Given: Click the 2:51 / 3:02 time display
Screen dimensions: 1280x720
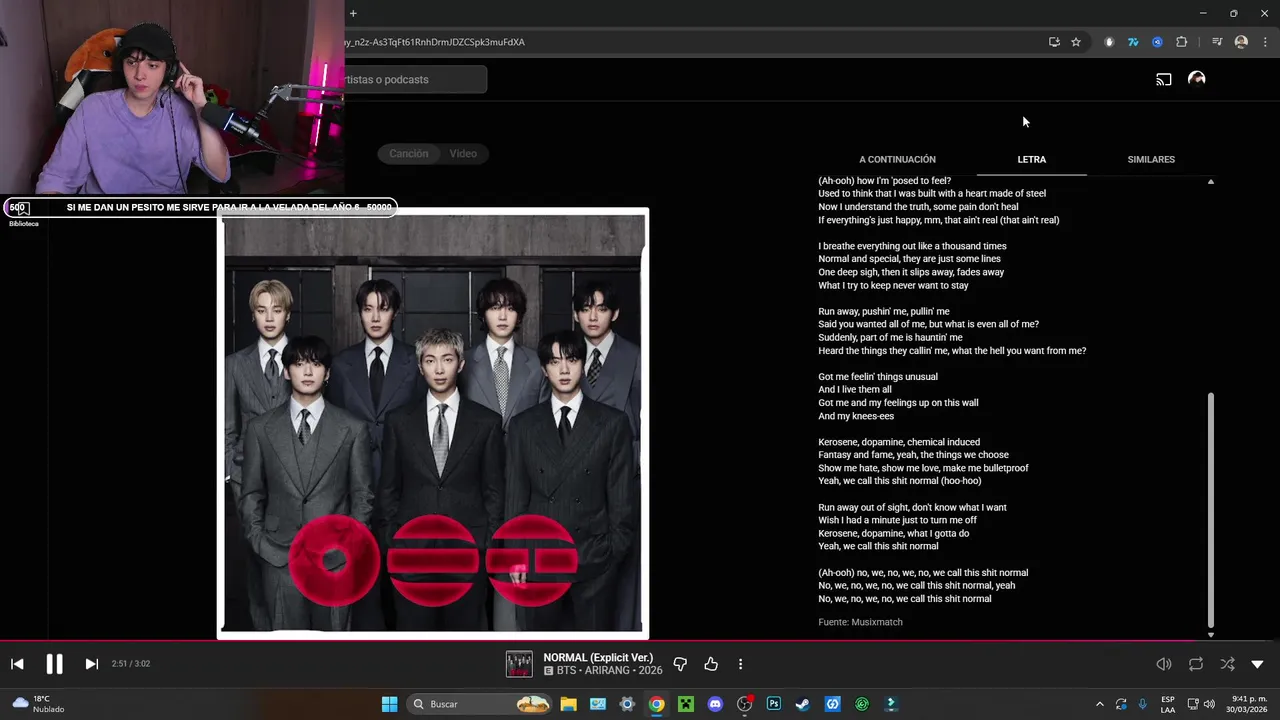Looking at the screenshot, I should pos(131,664).
